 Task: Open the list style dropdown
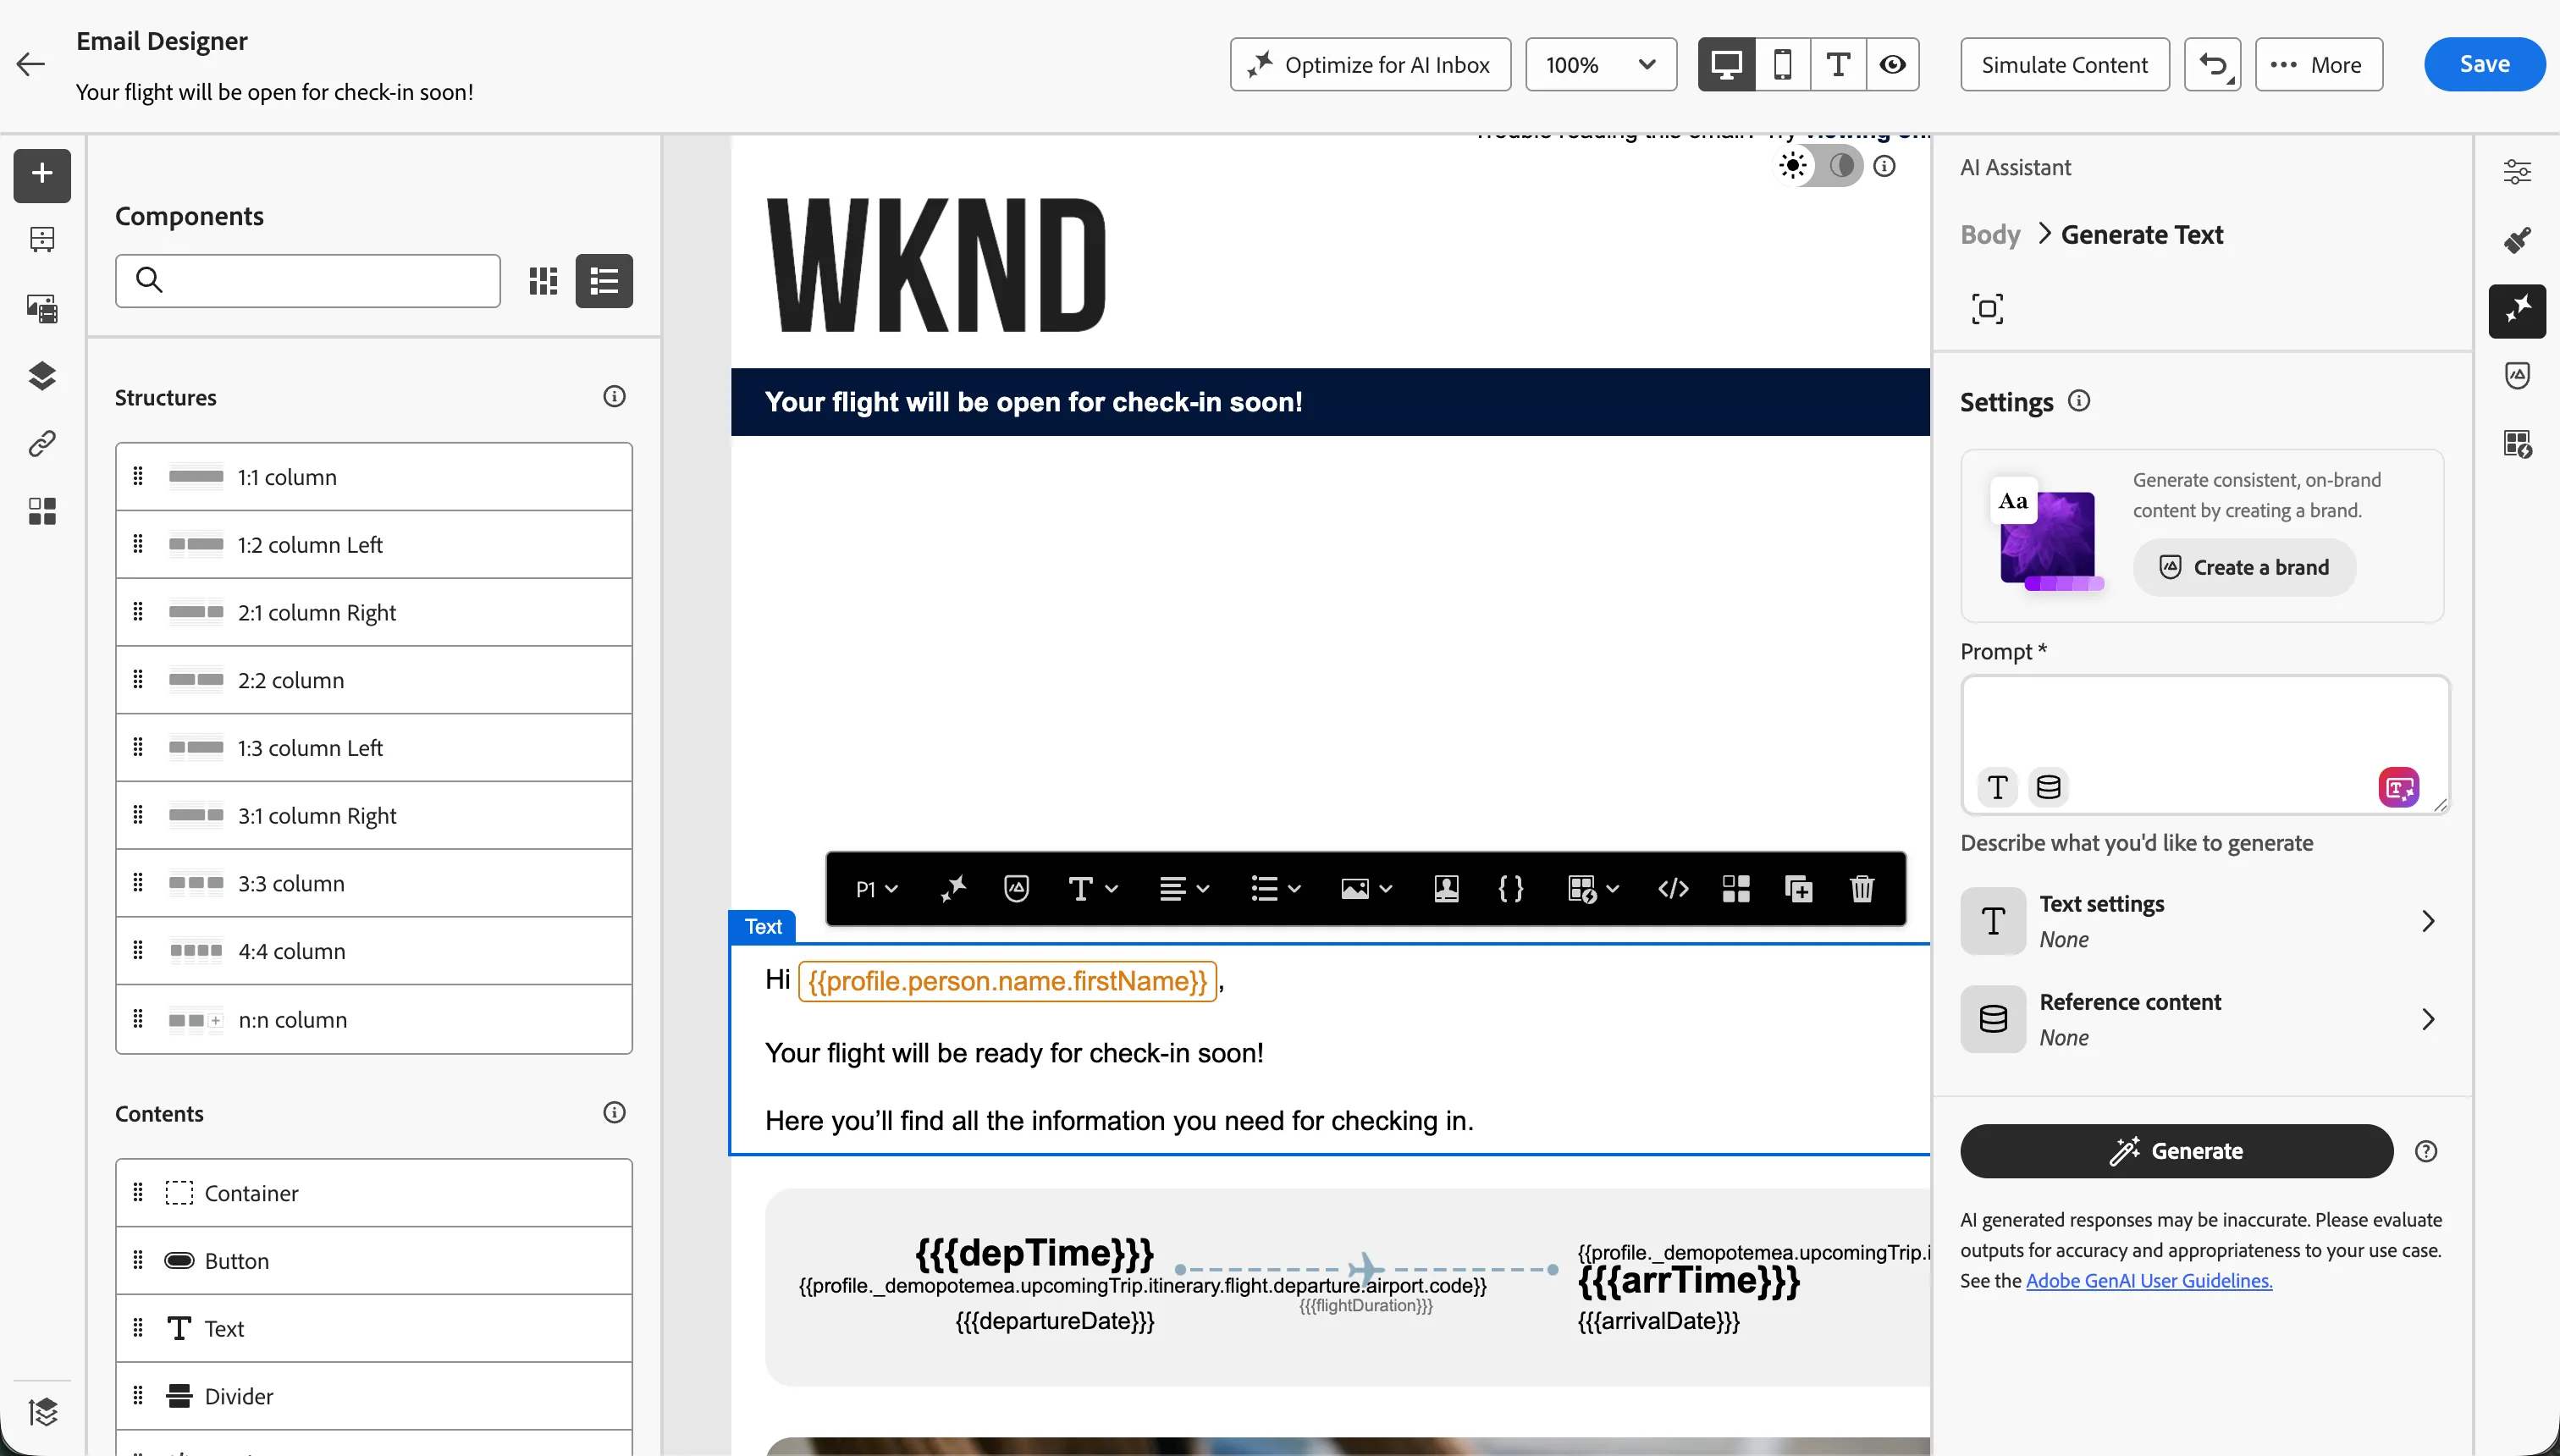(x=1275, y=889)
